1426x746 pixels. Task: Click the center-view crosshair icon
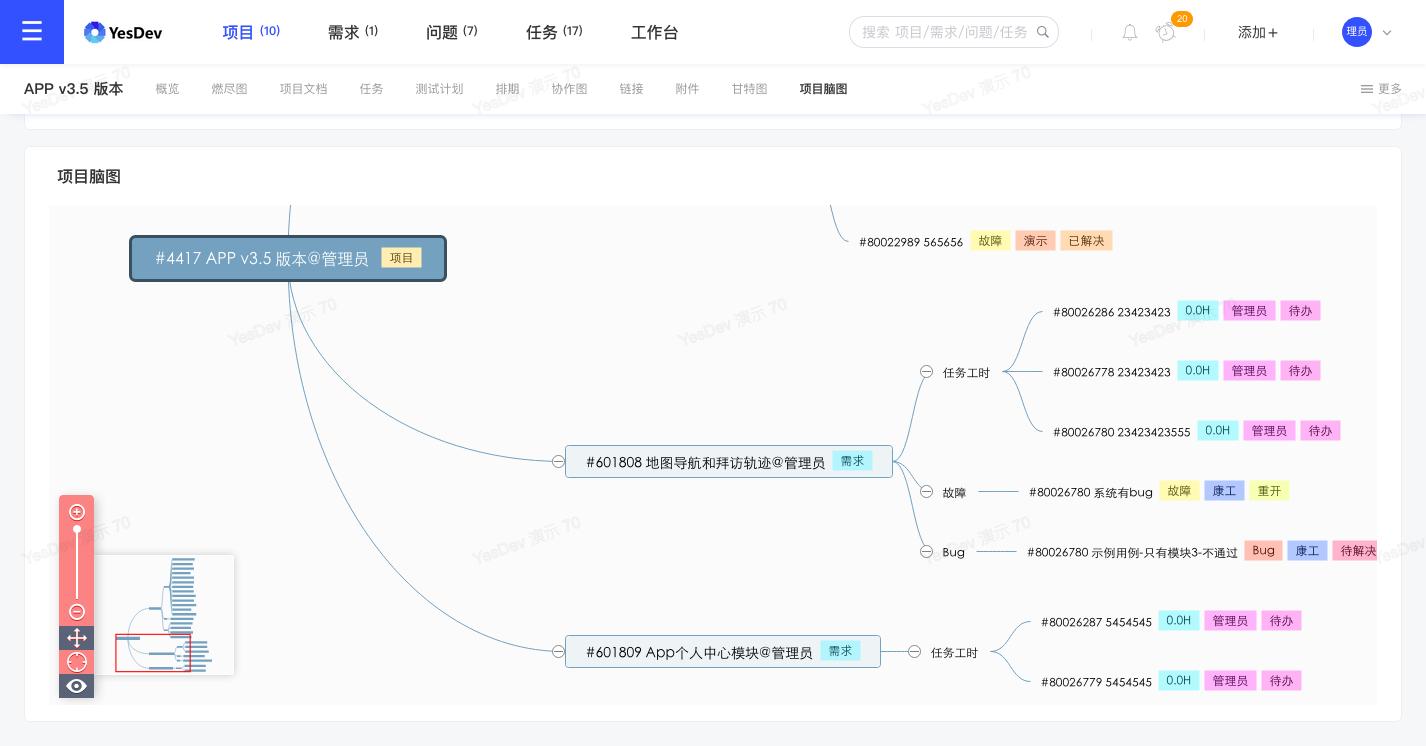point(77,662)
